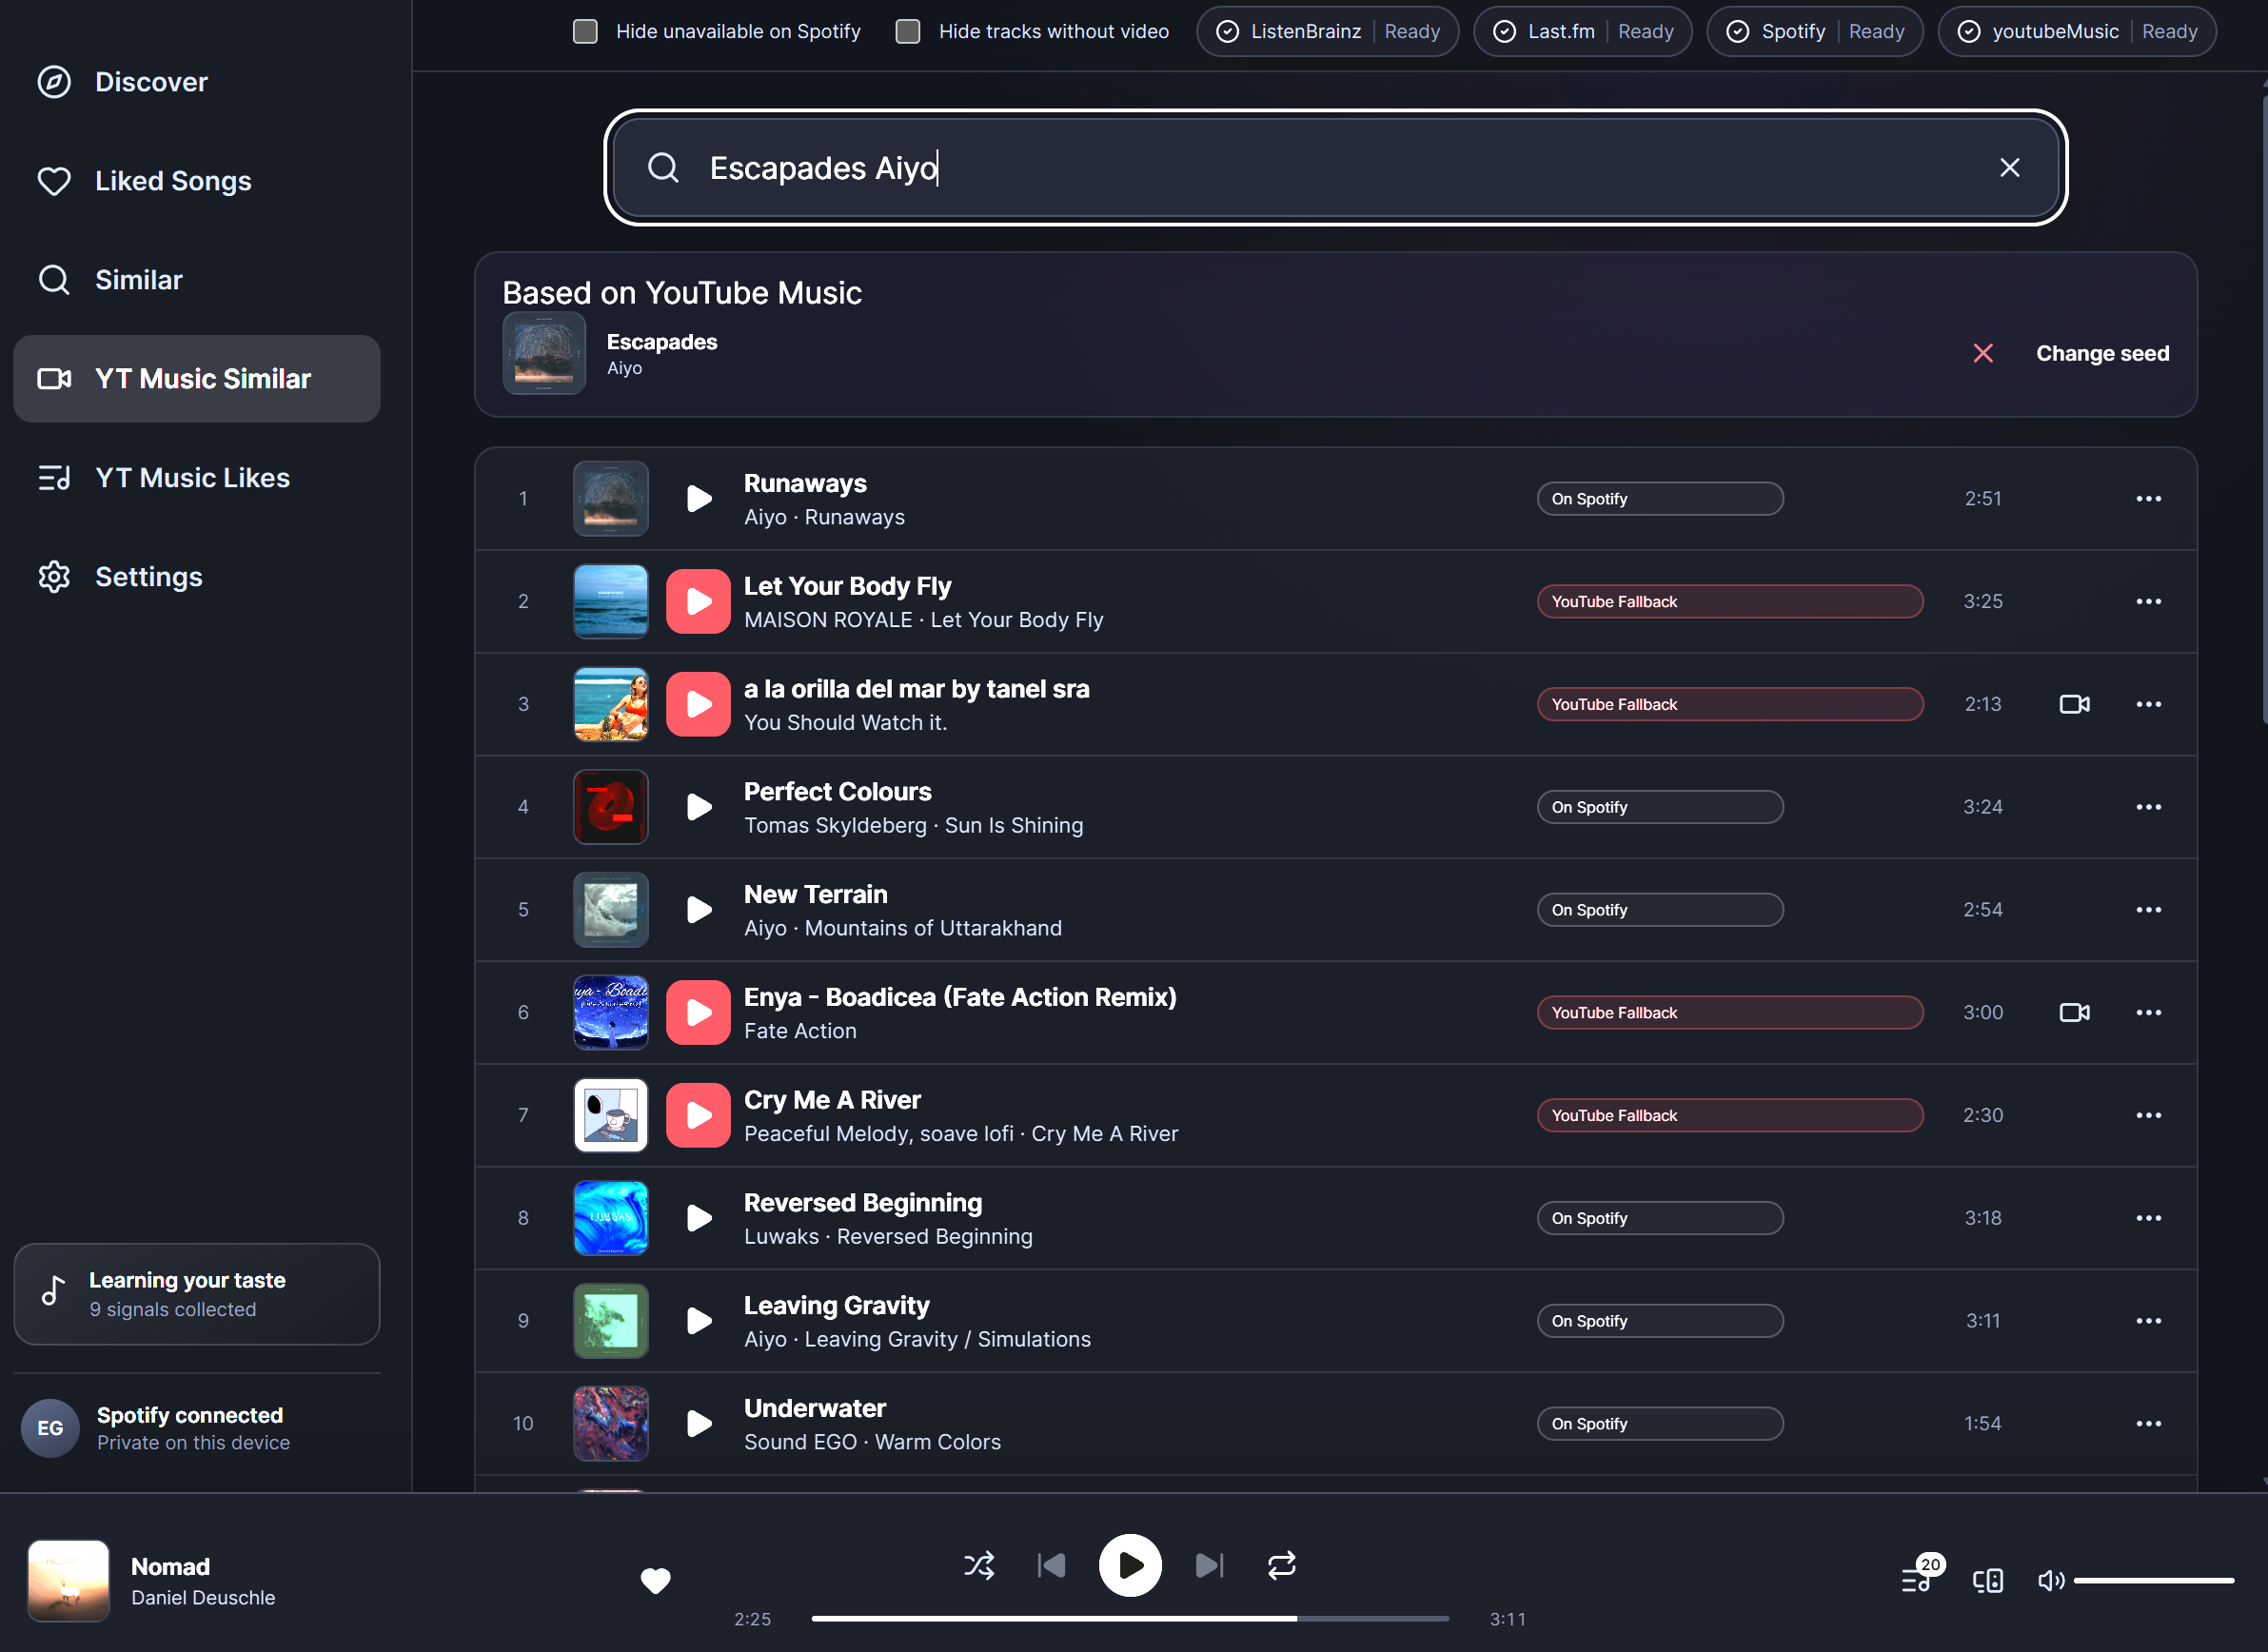Open the Similar page

click(x=197, y=280)
